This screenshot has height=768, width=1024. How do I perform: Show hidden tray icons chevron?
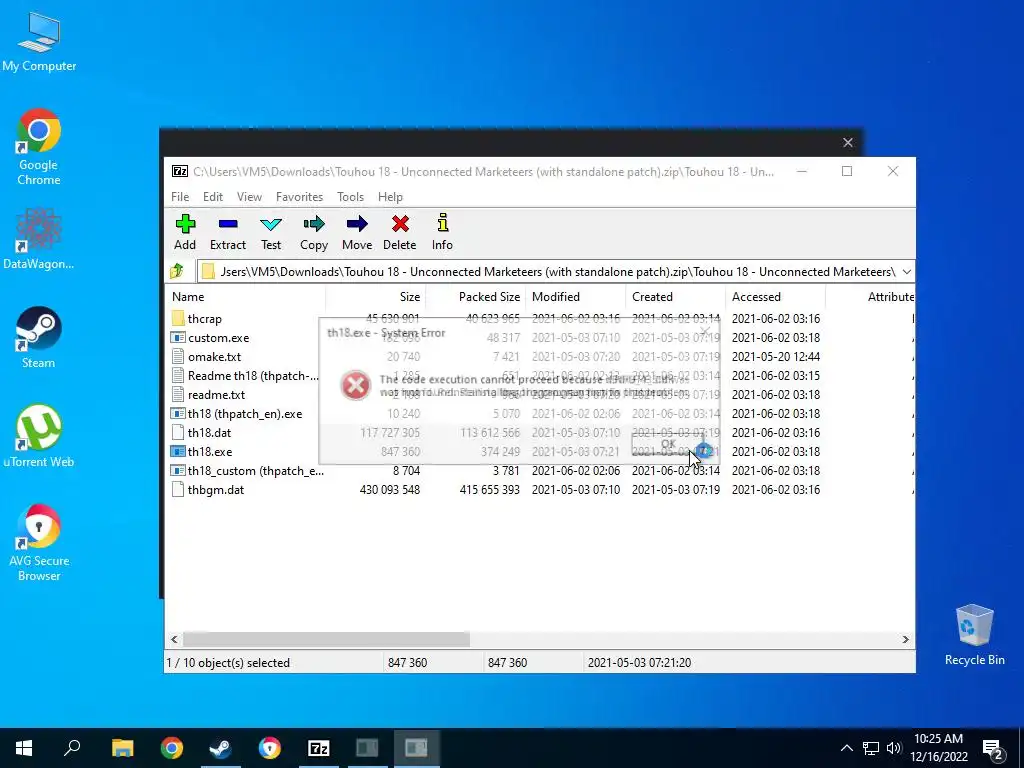[846, 748]
